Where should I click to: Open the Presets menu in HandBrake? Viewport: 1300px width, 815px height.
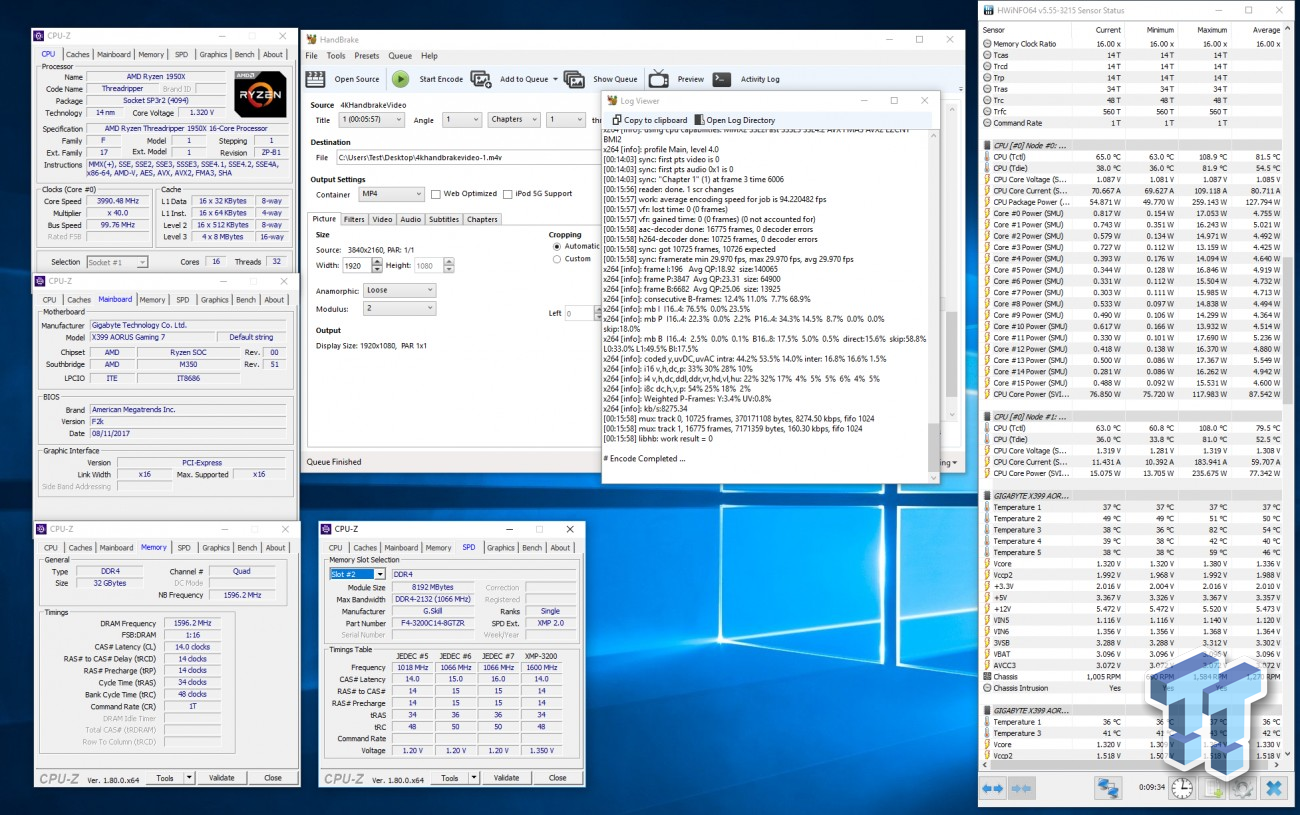(367, 56)
